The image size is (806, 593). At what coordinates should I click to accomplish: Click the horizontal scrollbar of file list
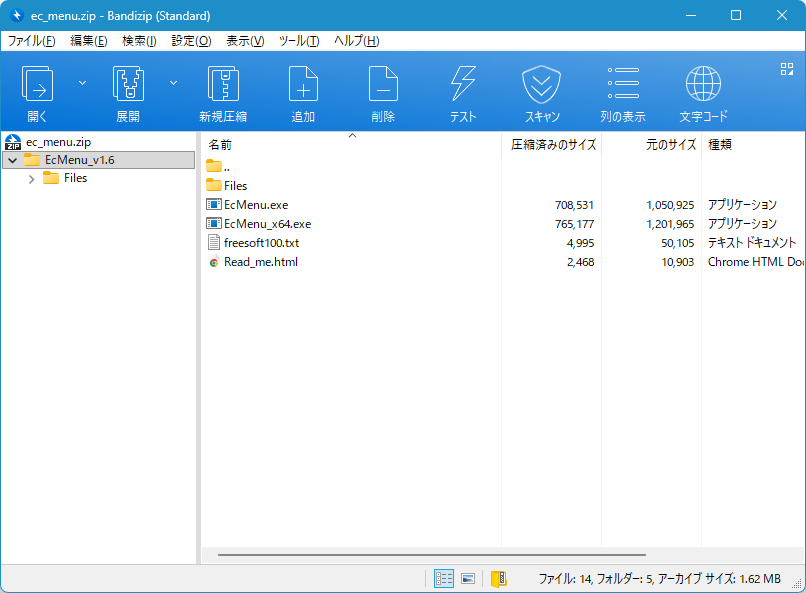[x=432, y=555]
